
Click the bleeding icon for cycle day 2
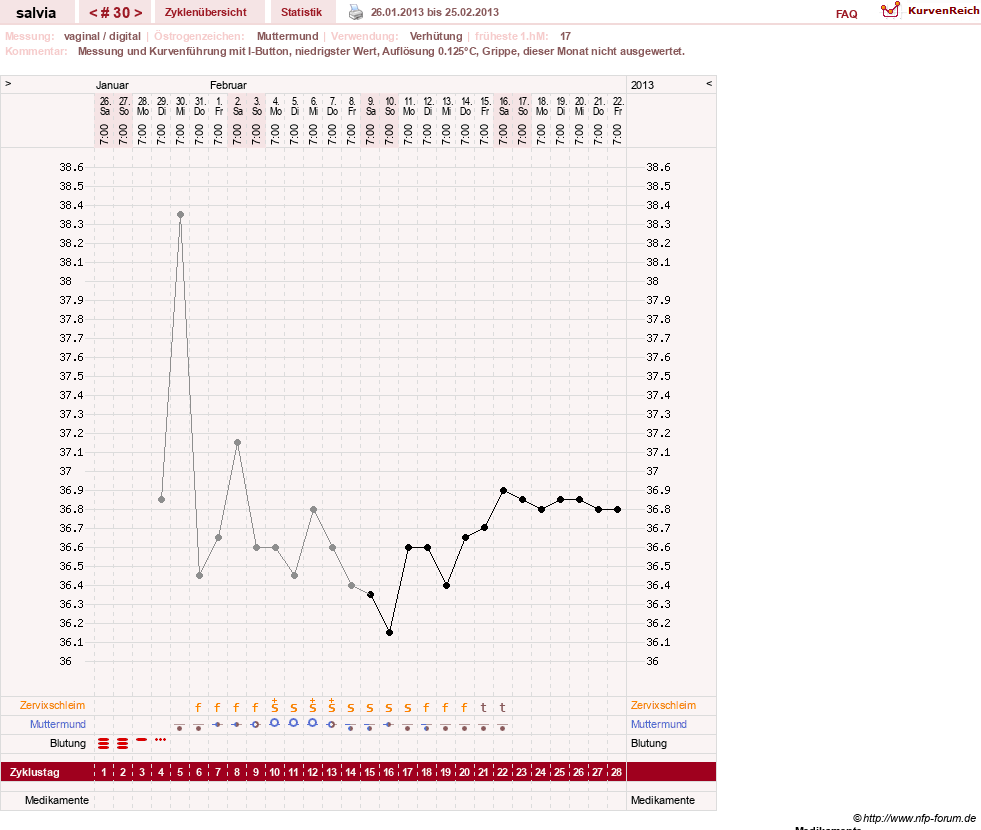(123, 744)
